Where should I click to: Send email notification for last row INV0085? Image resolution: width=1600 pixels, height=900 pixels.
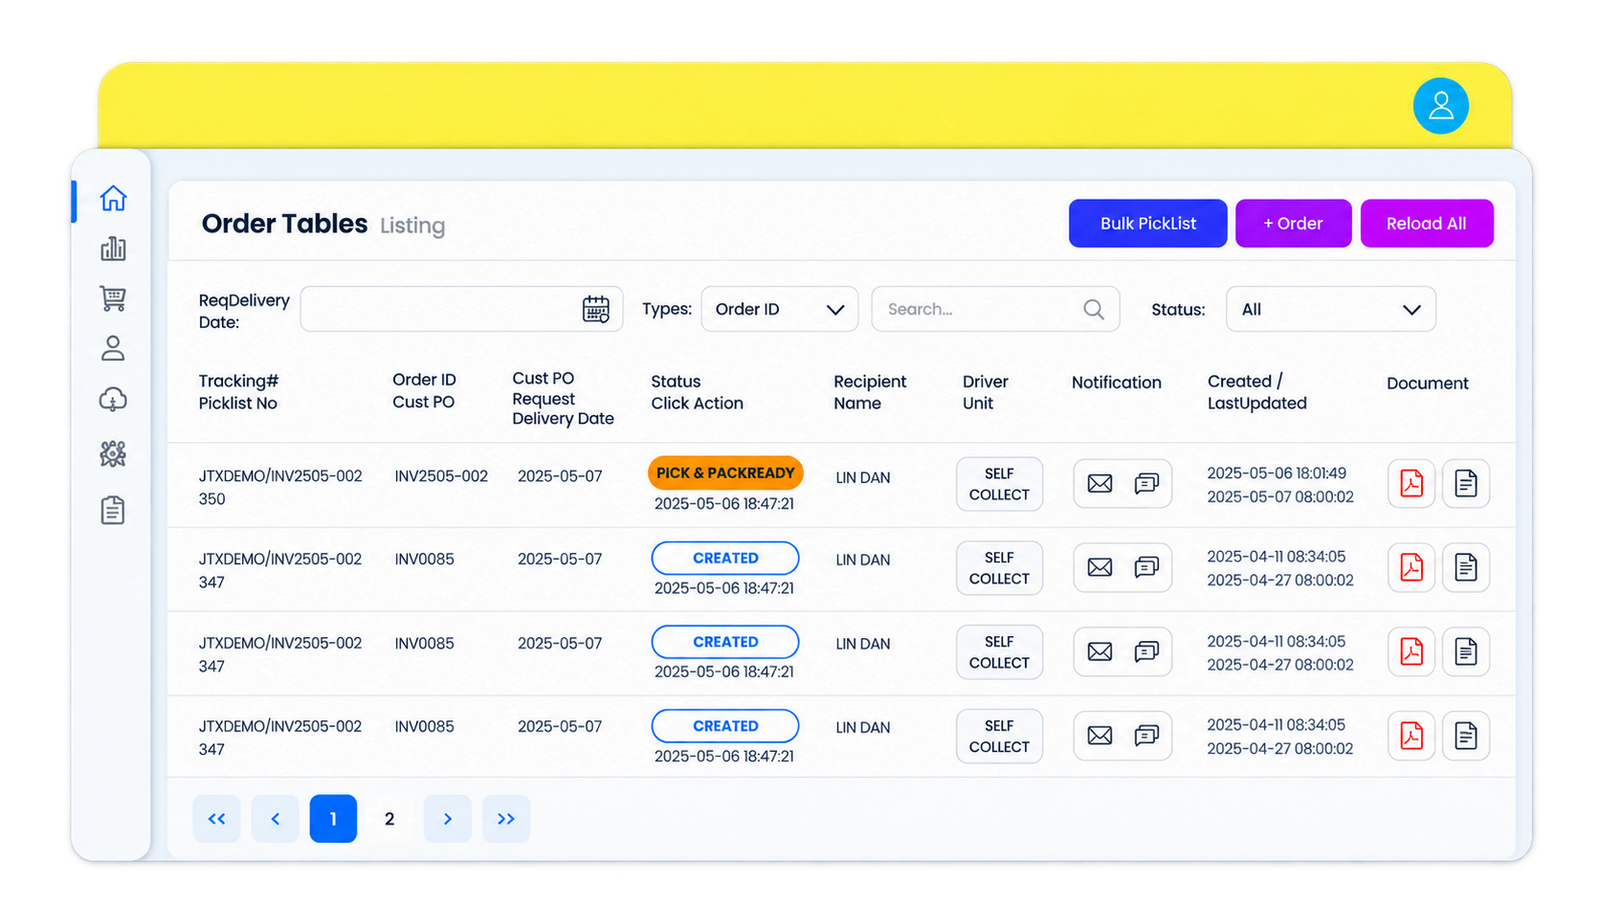click(x=1100, y=736)
